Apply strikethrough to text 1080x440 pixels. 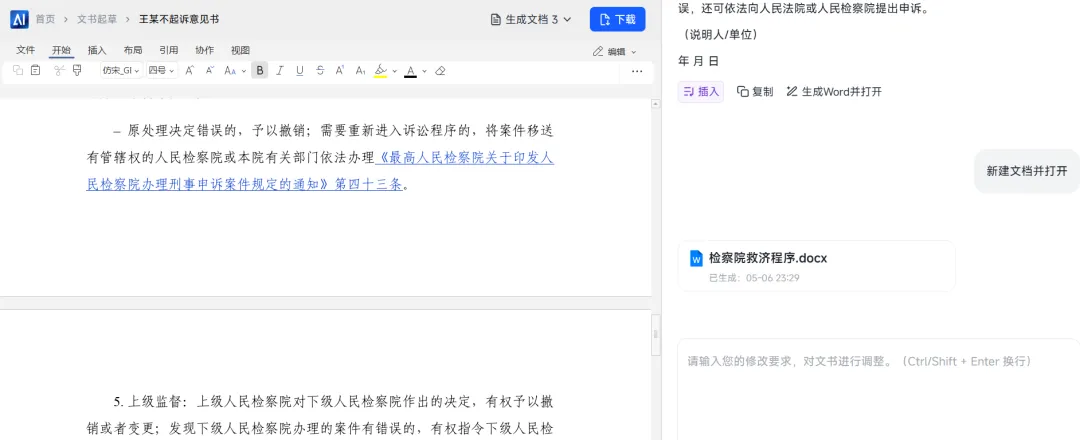[320, 70]
